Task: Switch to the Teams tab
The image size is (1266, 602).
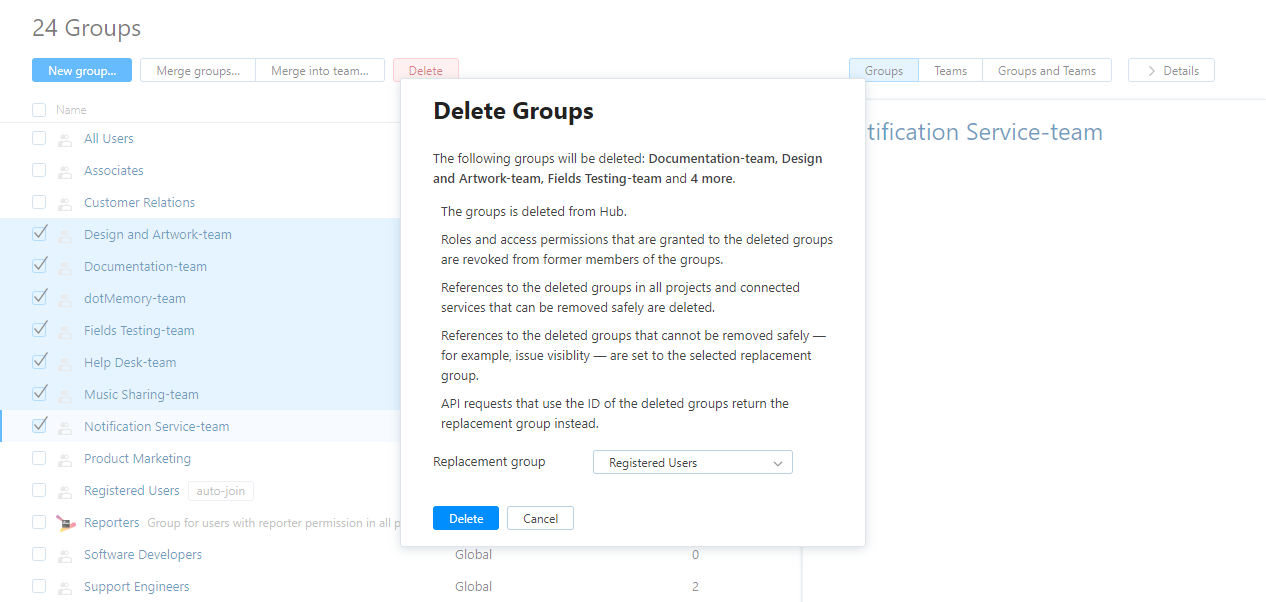Action: (950, 71)
